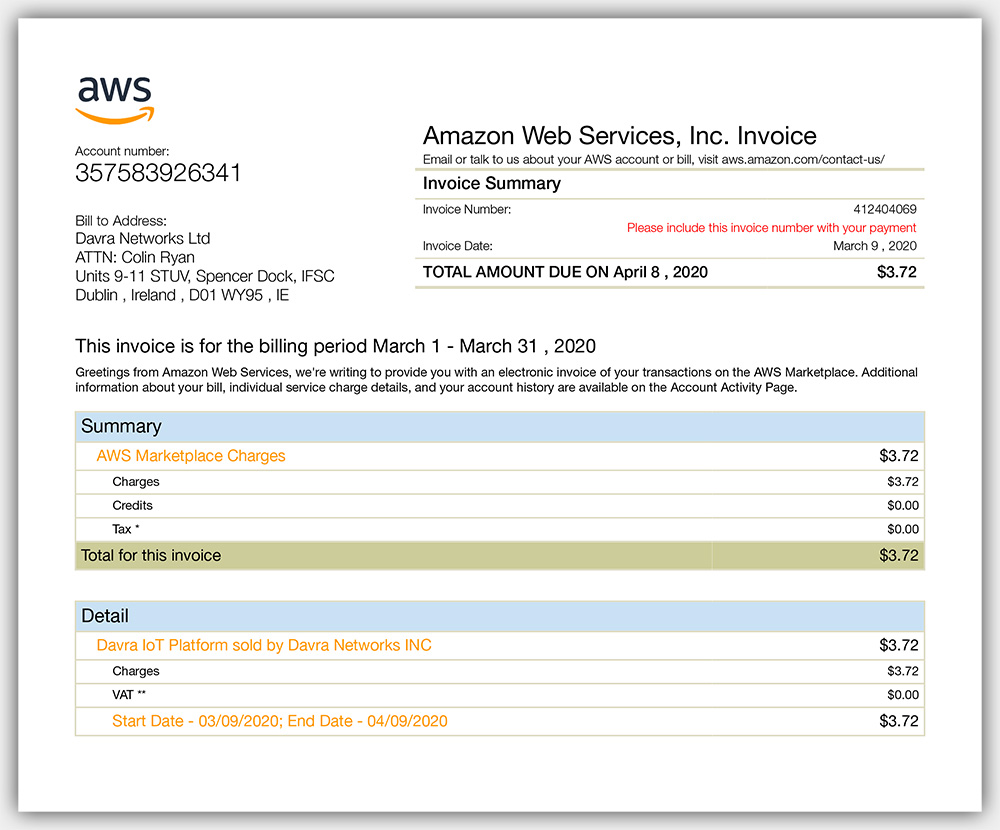Select the $3.72 beside Davra IoT Platform
This screenshot has width=1000, height=830.
click(x=899, y=646)
